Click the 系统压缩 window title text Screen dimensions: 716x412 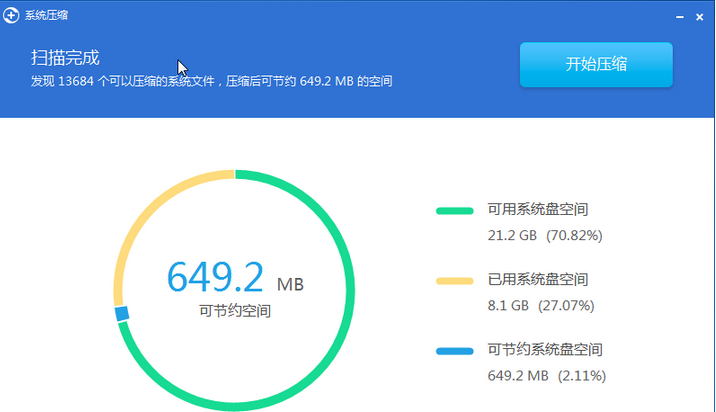click(46, 16)
